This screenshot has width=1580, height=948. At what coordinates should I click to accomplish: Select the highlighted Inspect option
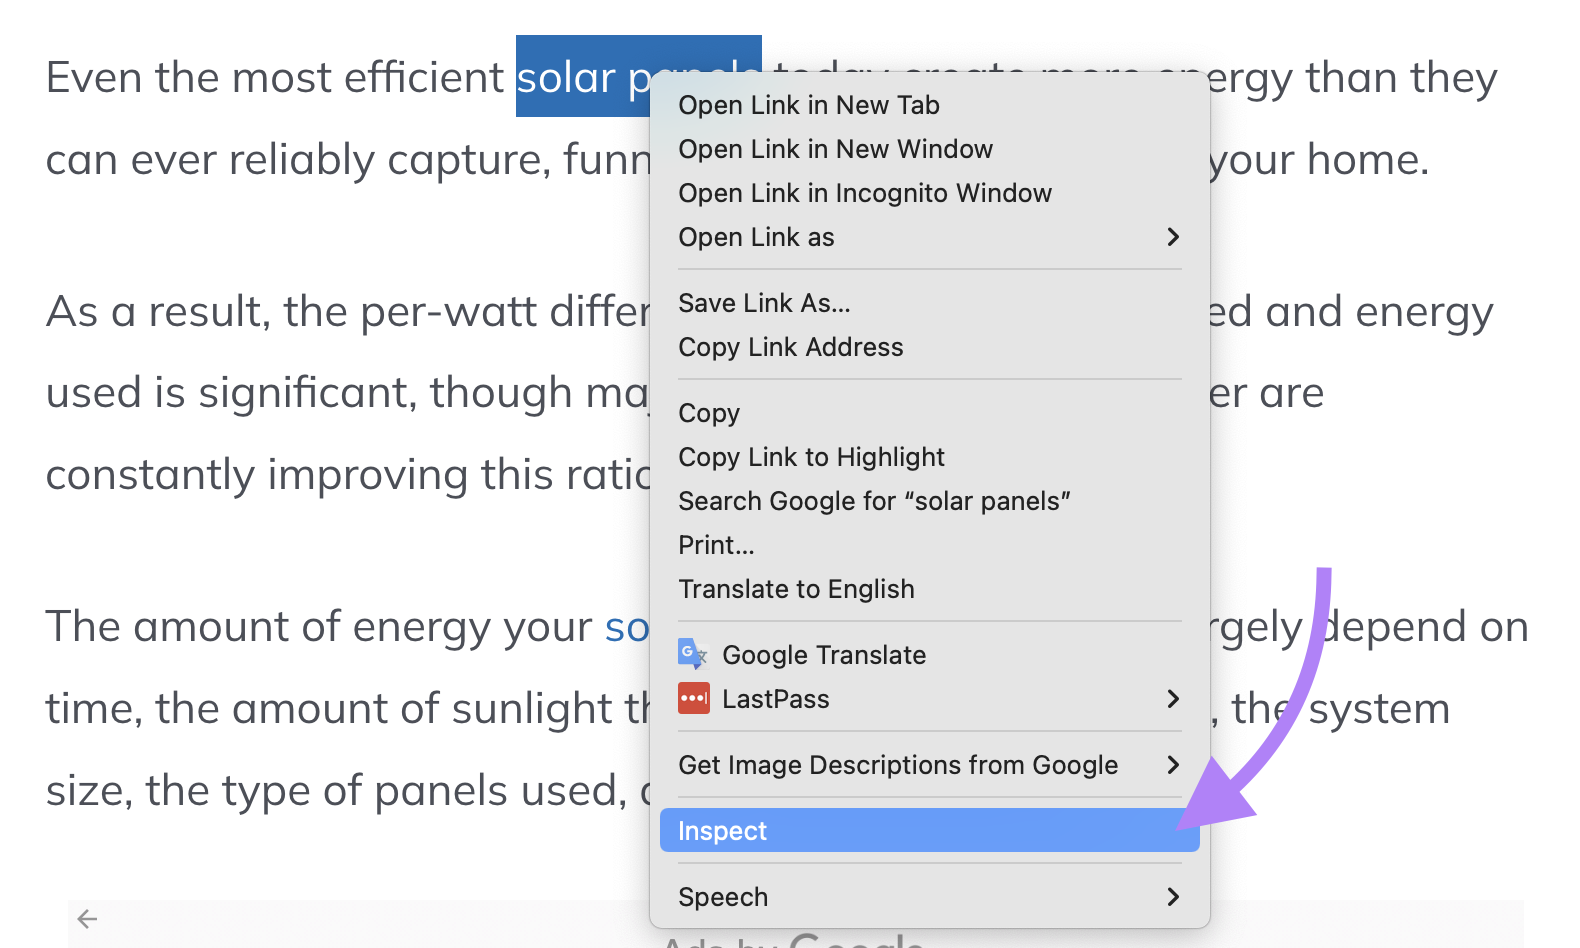click(928, 830)
